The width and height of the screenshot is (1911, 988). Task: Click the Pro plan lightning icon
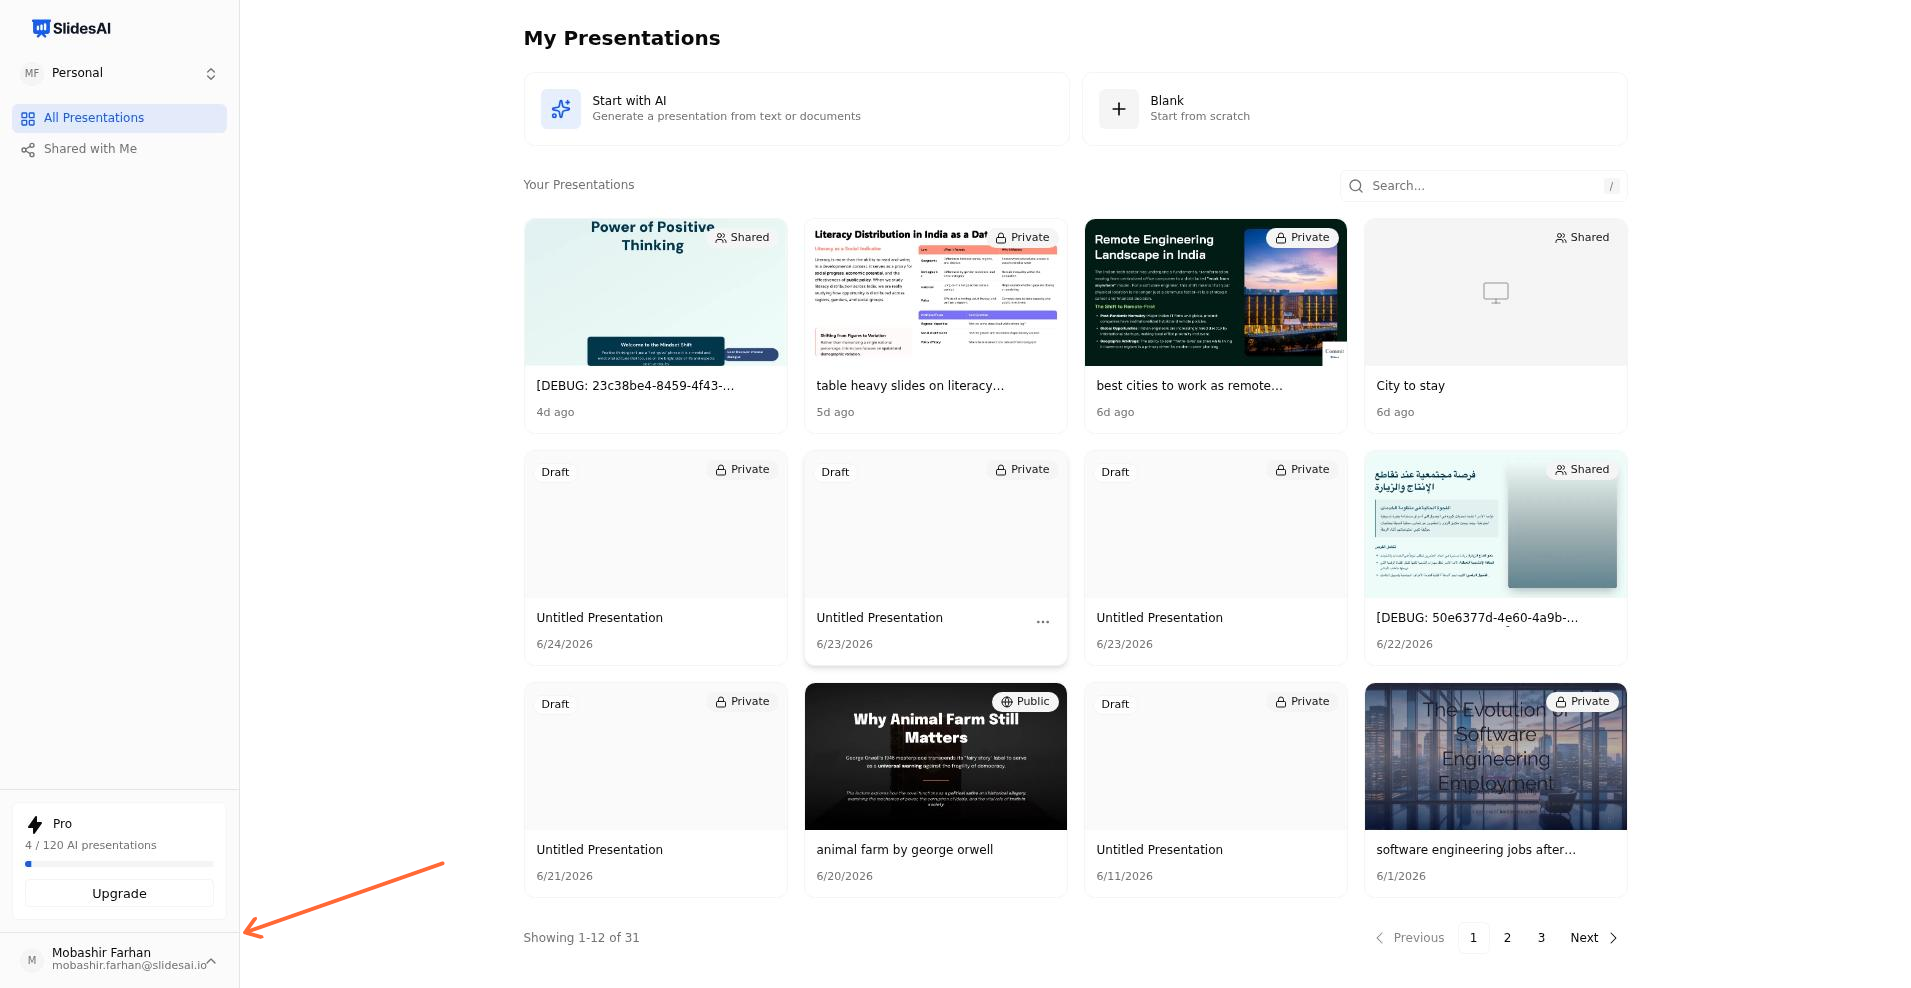pos(35,824)
